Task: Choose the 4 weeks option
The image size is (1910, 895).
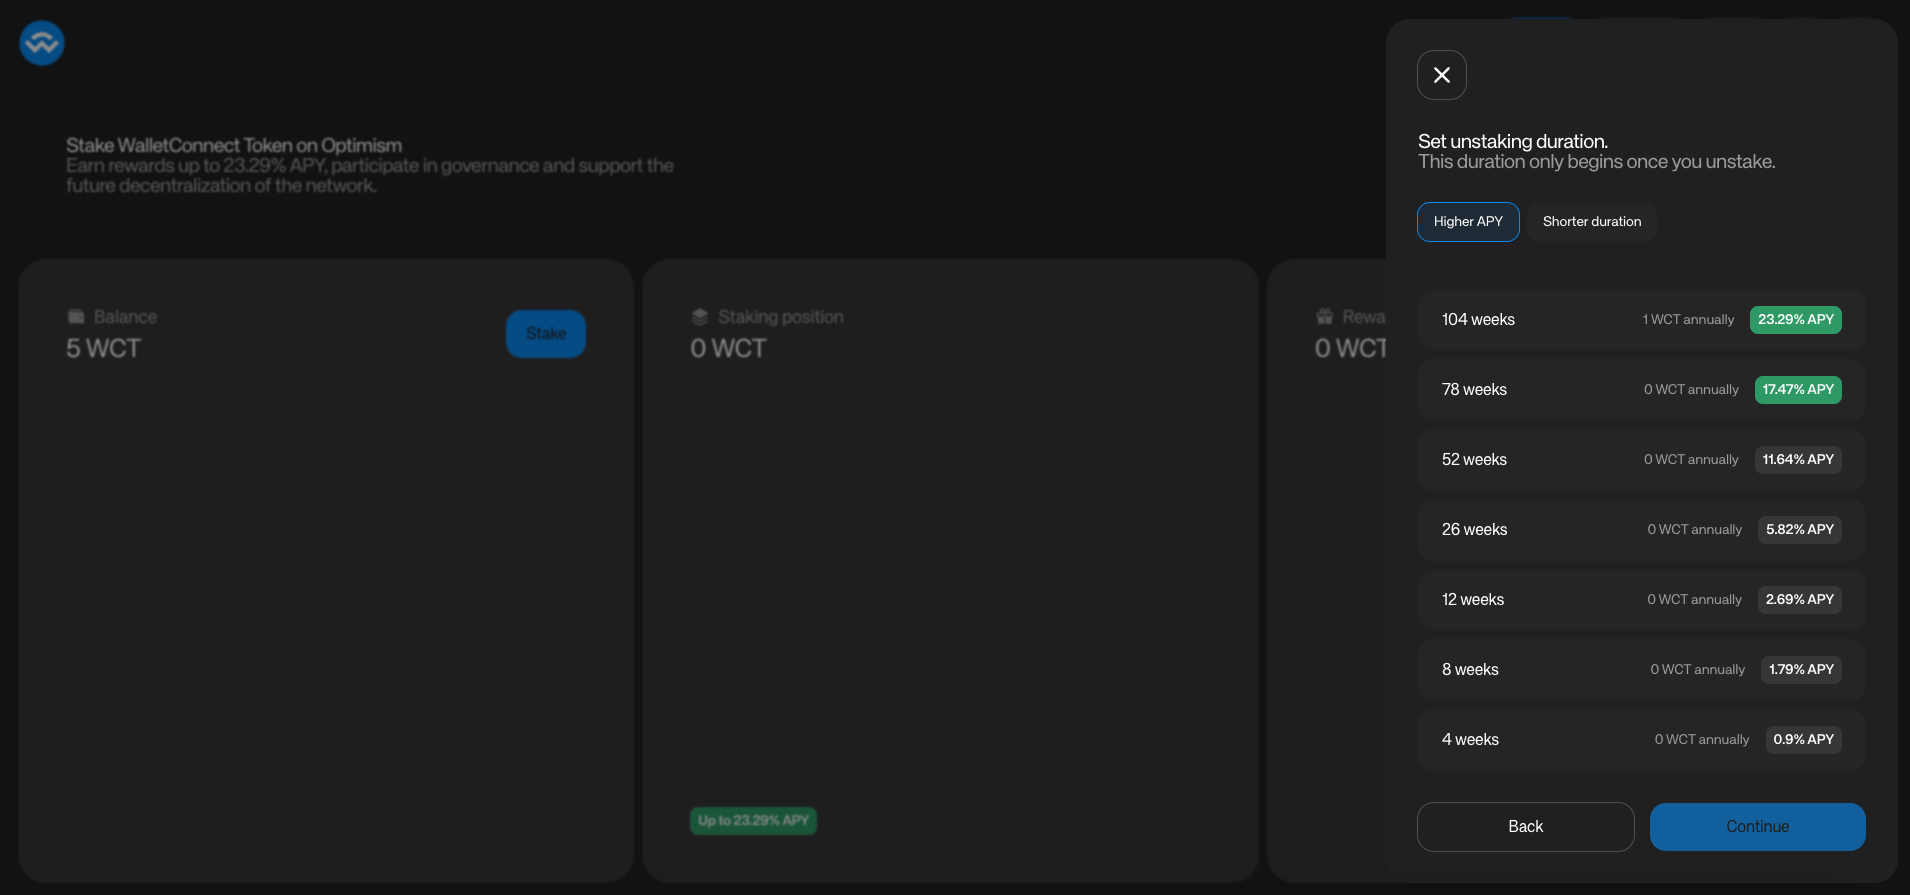Action: pos(1641,740)
